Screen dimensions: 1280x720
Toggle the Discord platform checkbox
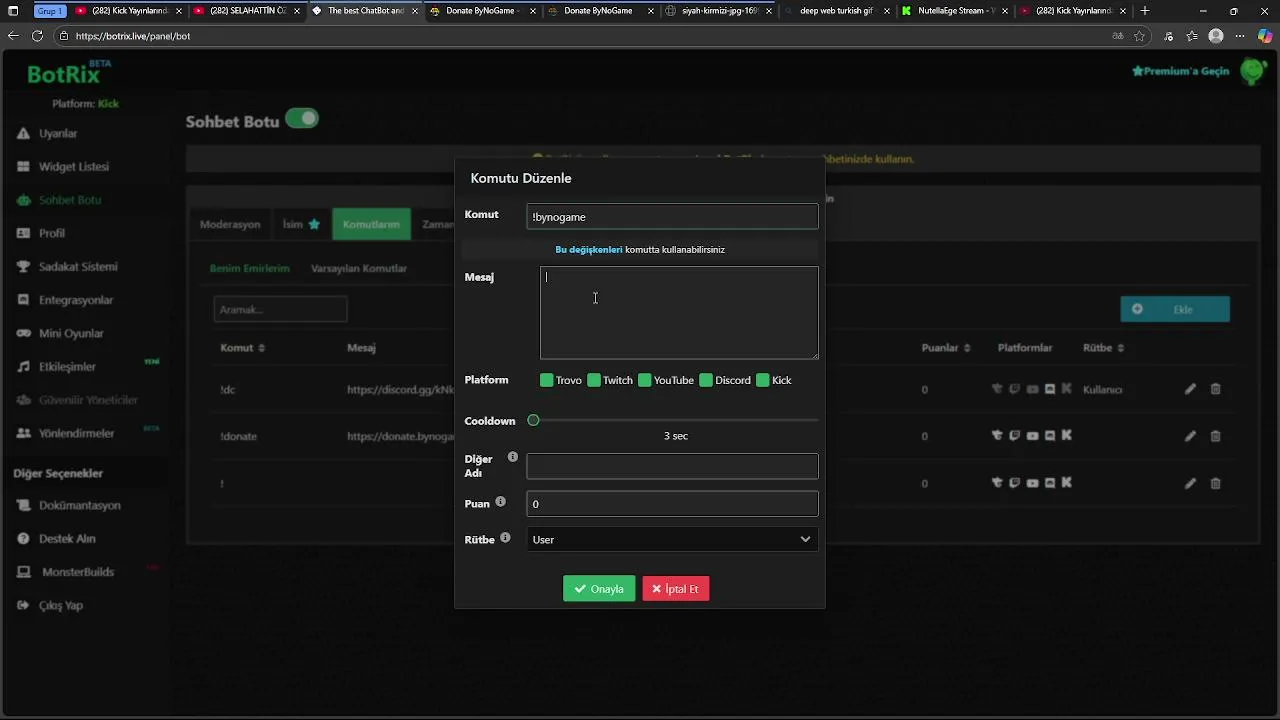pyautogui.click(x=706, y=380)
